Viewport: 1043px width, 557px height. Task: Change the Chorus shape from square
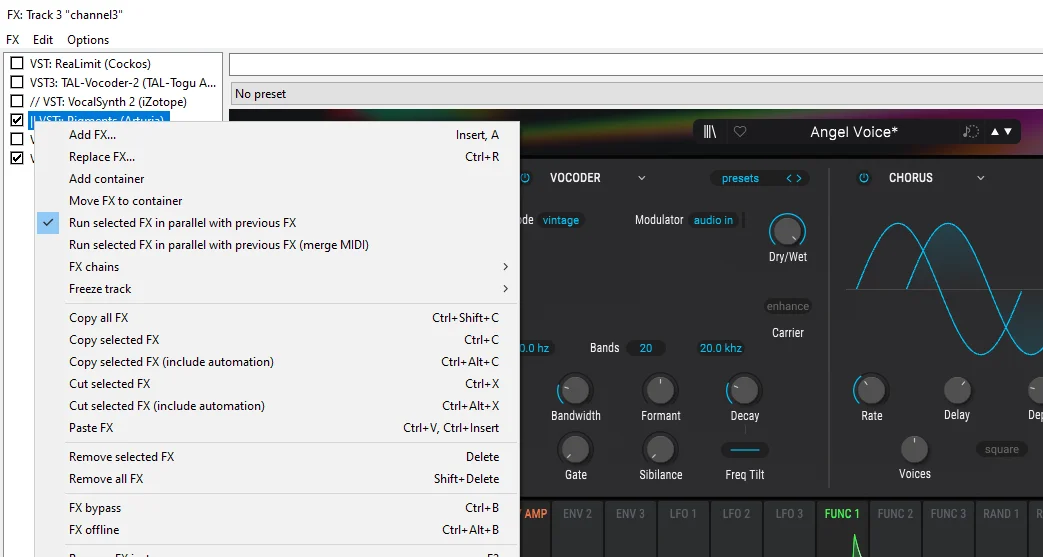tap(1002, 449)
